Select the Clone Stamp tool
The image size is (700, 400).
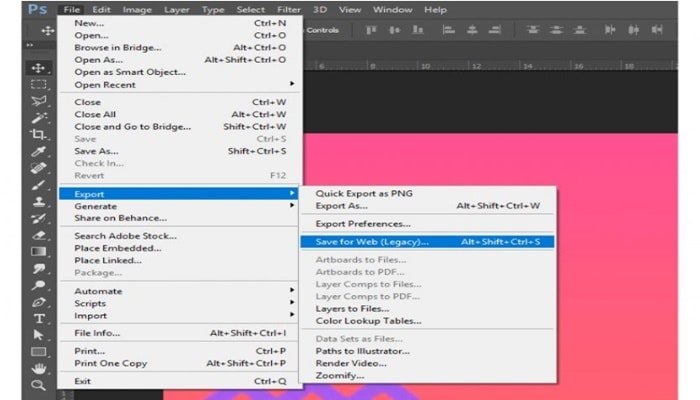coord(38,202)
